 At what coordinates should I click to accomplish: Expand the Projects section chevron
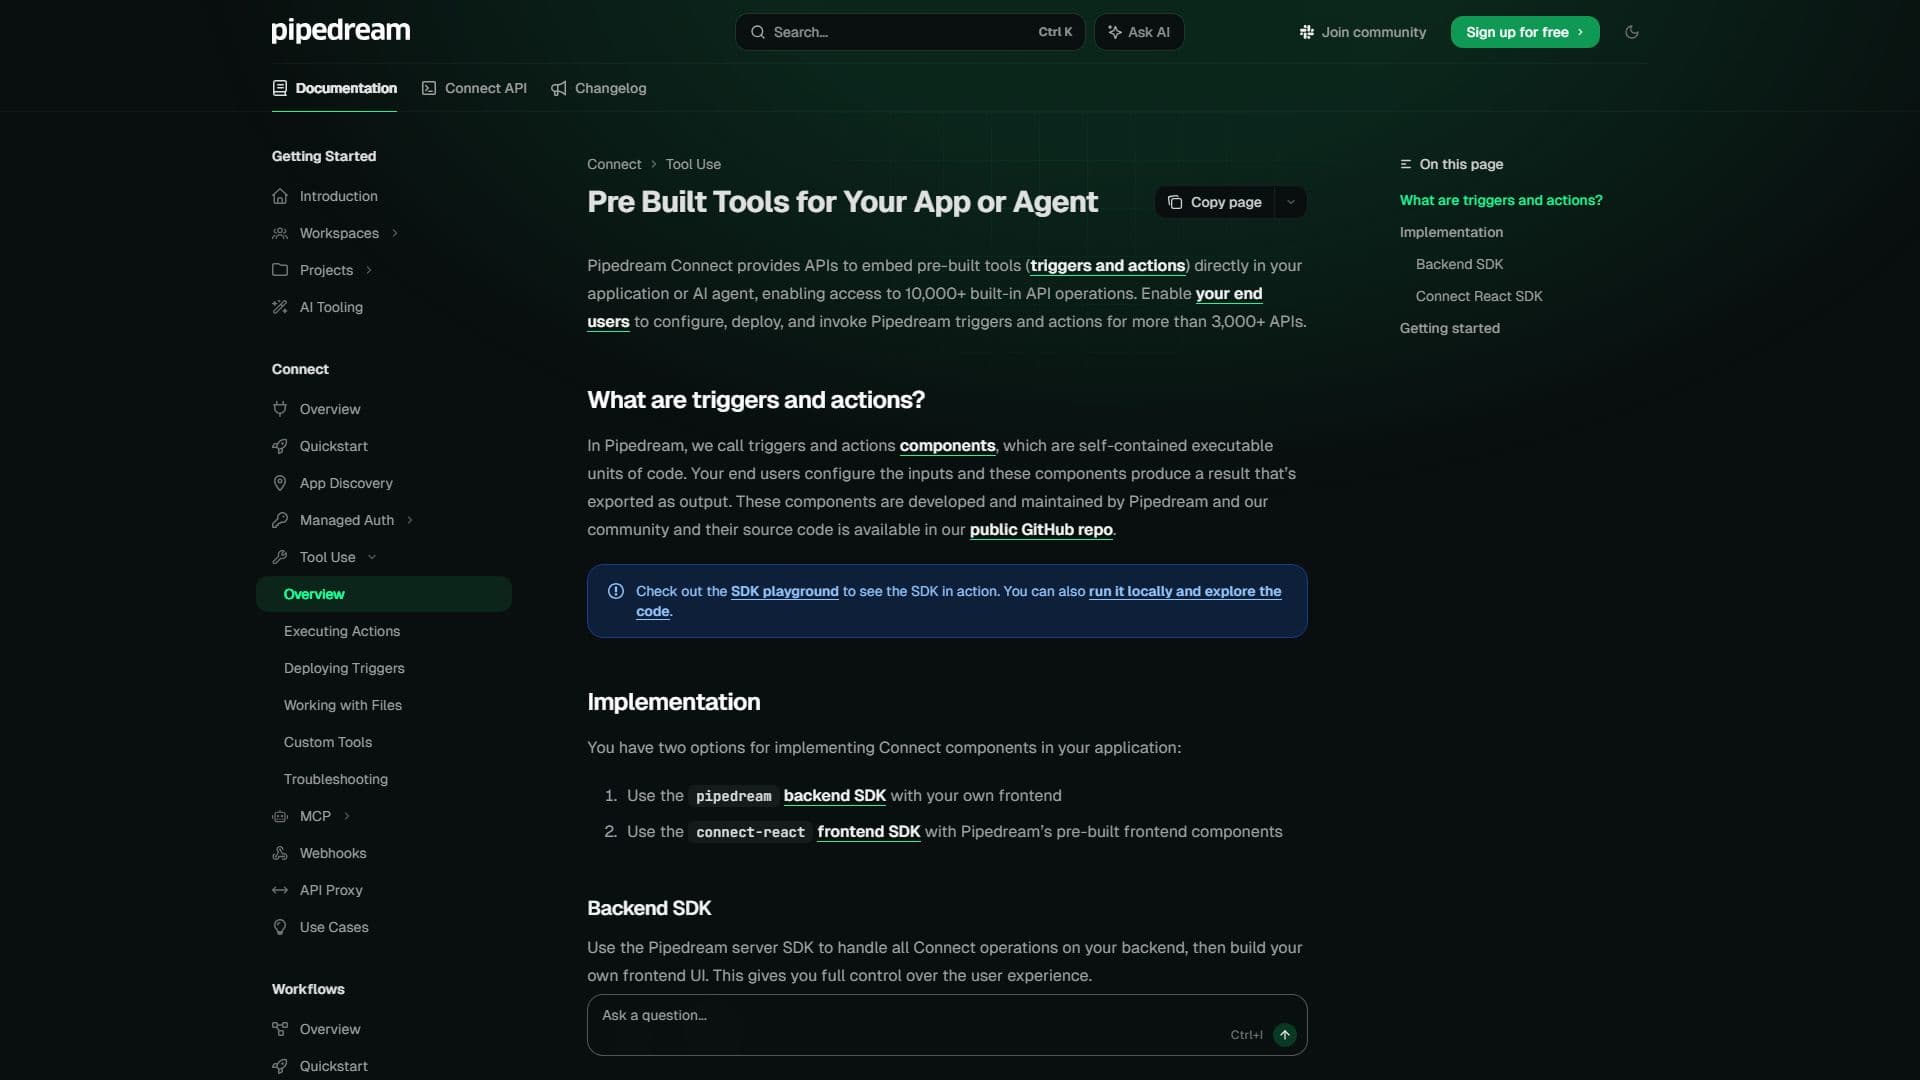369,270
